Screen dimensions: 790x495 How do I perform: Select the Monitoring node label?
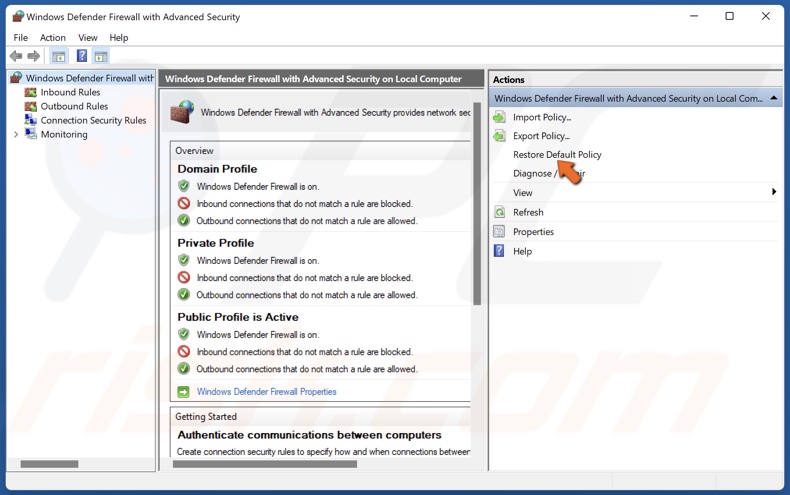click(64, 135)
